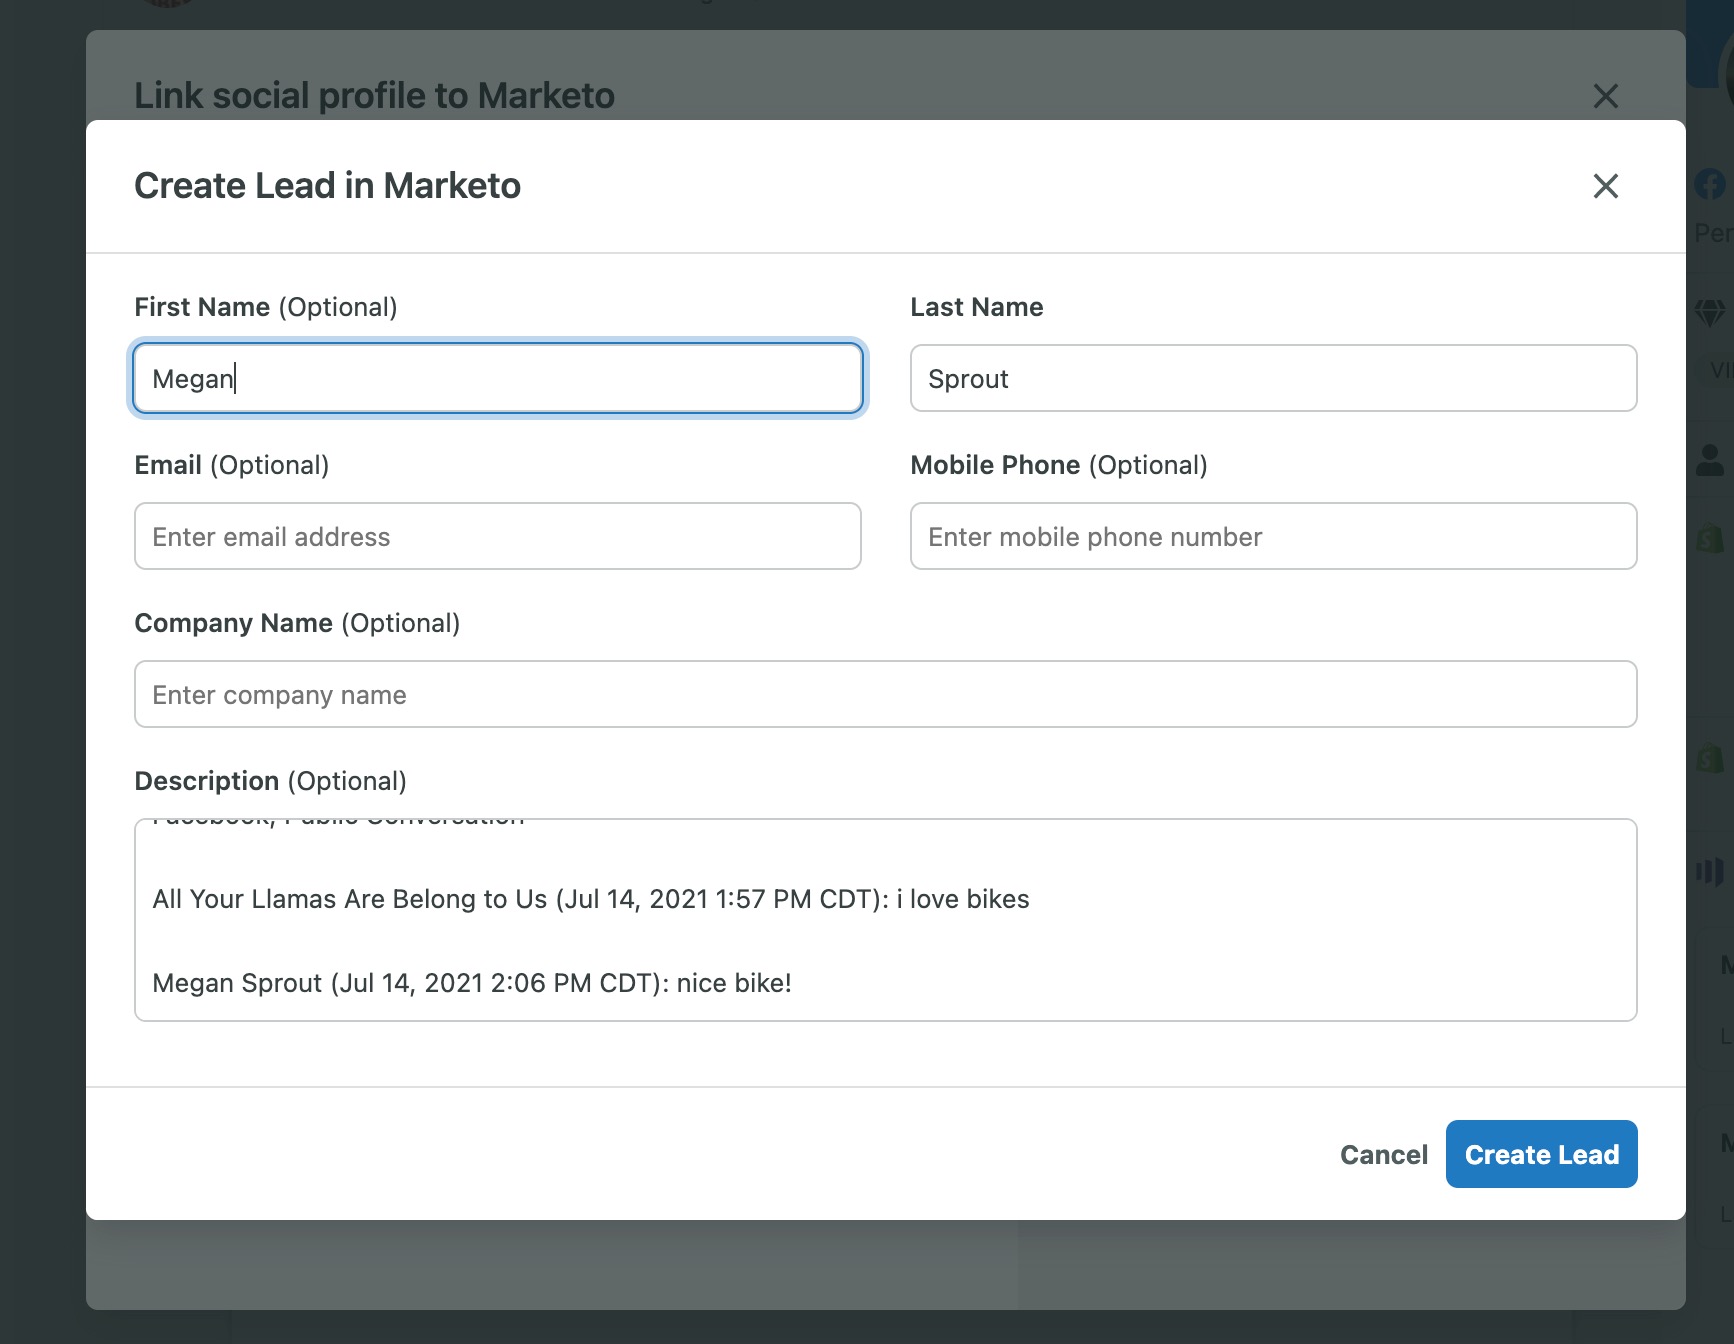
Task: Select the Facebook icon in the sidebar
Action: [x=1710, y=184]
